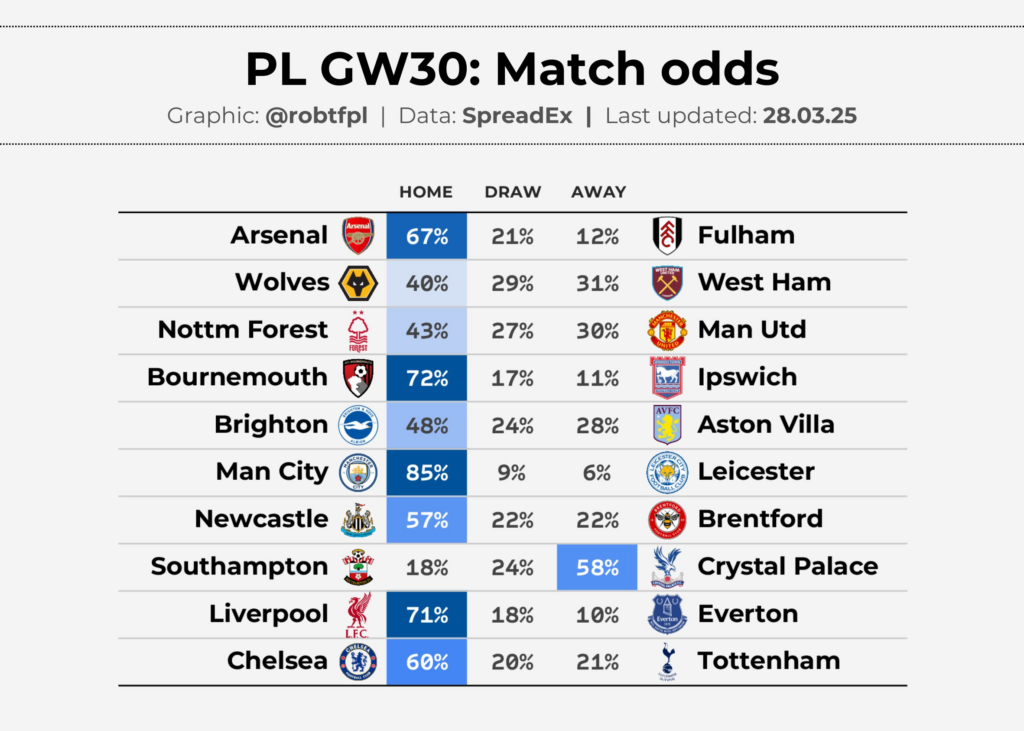Select the Liverpool L.F.C. crest
Screen dimensions: 1024x731
358,615
